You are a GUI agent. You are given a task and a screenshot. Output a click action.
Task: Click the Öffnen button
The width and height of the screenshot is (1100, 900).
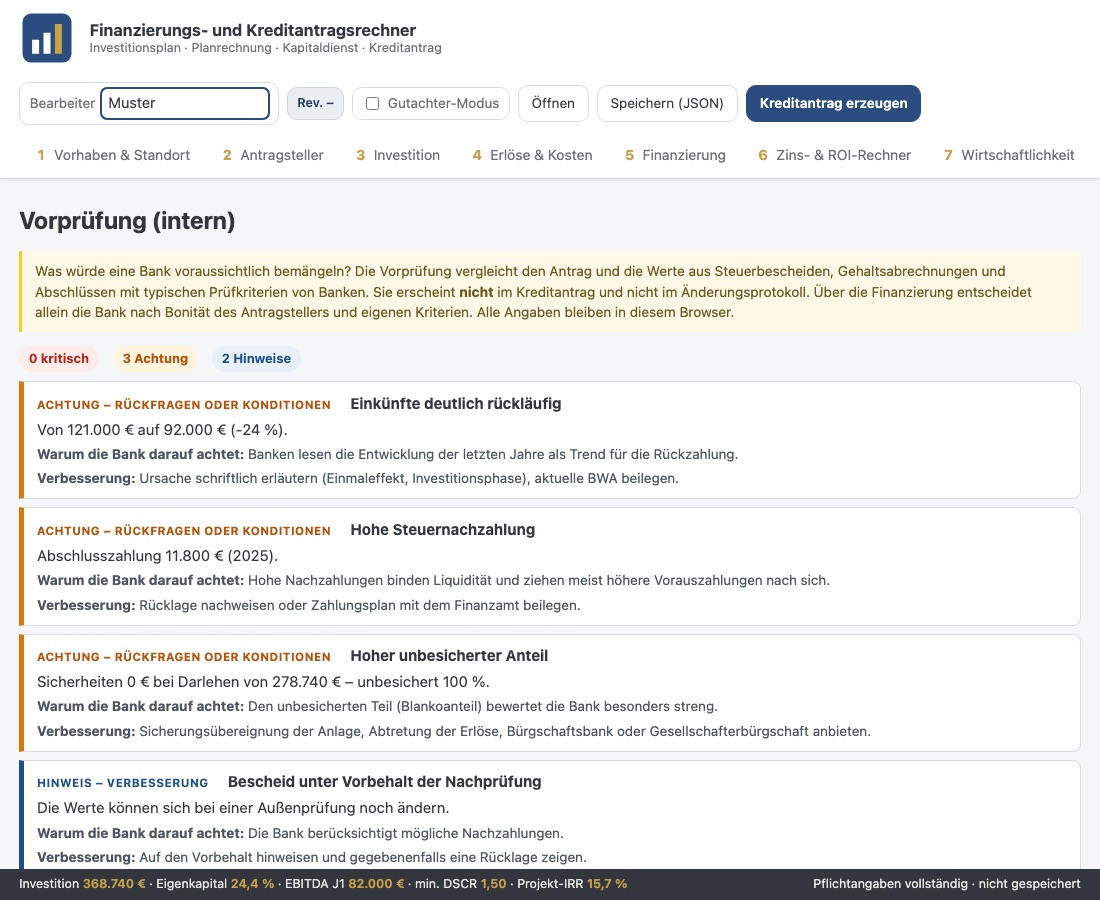553,104
